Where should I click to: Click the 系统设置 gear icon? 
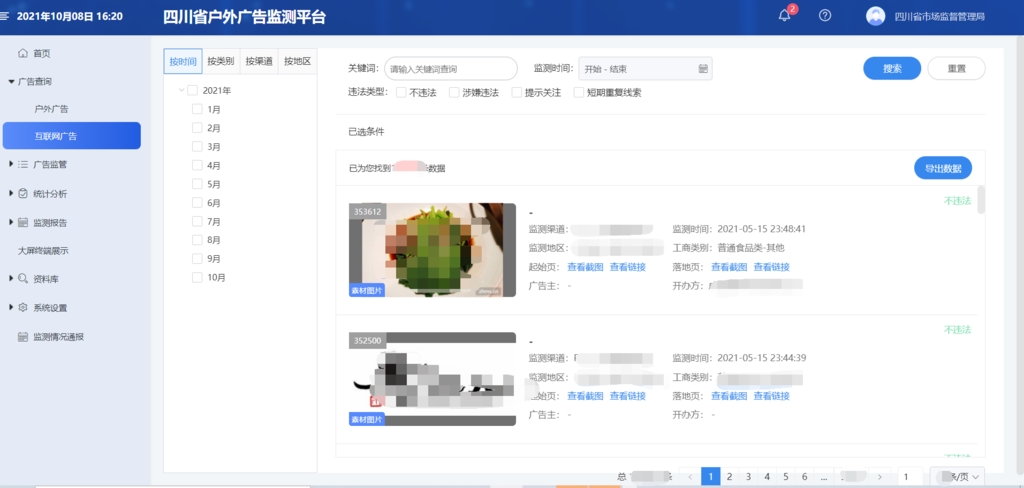click(x=23, y=308)
